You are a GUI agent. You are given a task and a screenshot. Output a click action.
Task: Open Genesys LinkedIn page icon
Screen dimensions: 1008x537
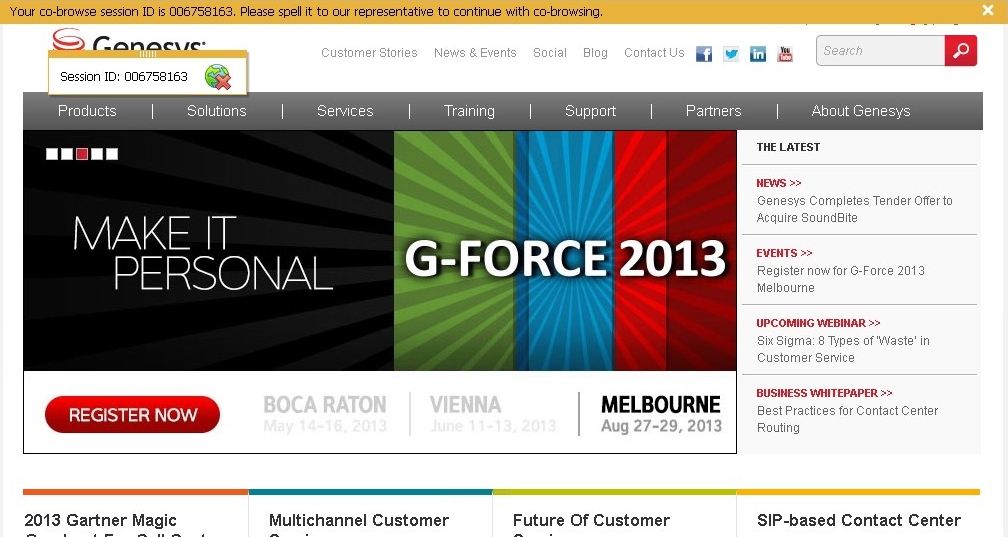[x=758, y=54]
